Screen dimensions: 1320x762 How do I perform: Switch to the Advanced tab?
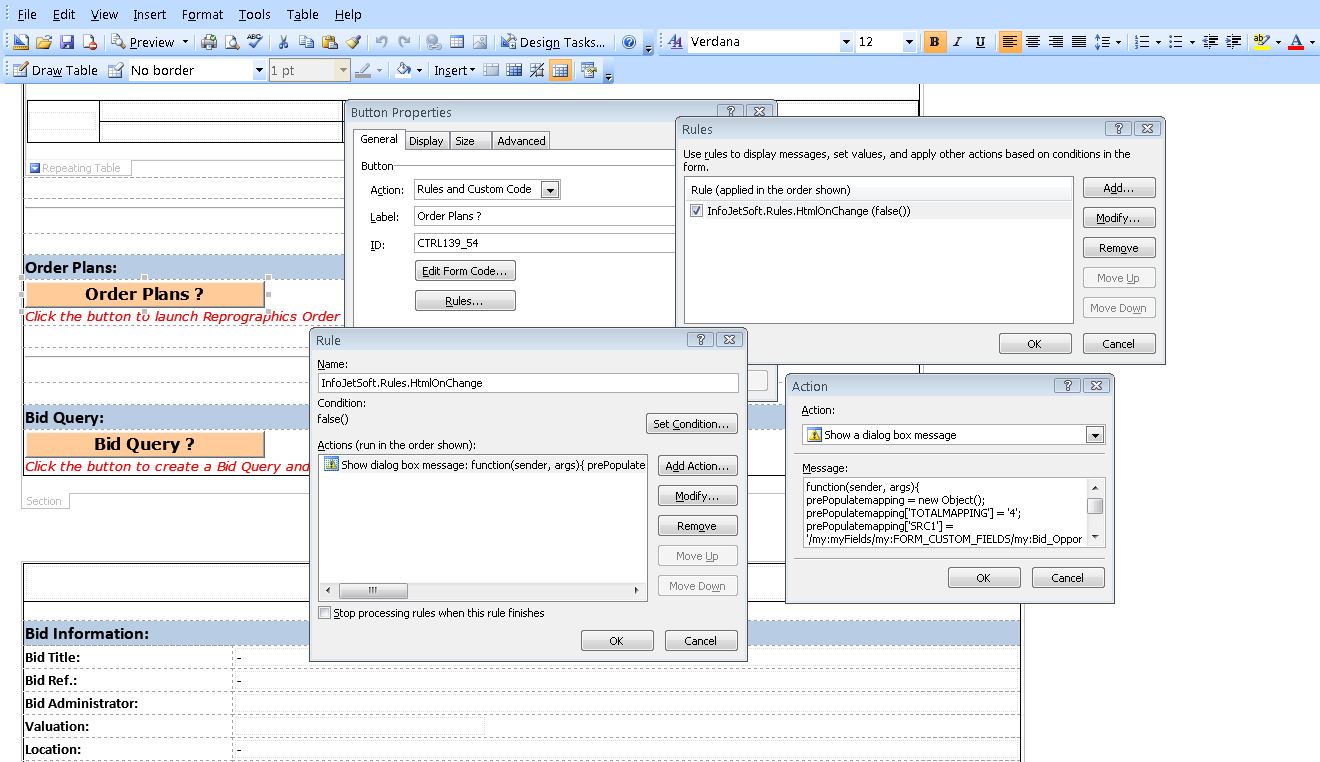[x=521, y=141]
